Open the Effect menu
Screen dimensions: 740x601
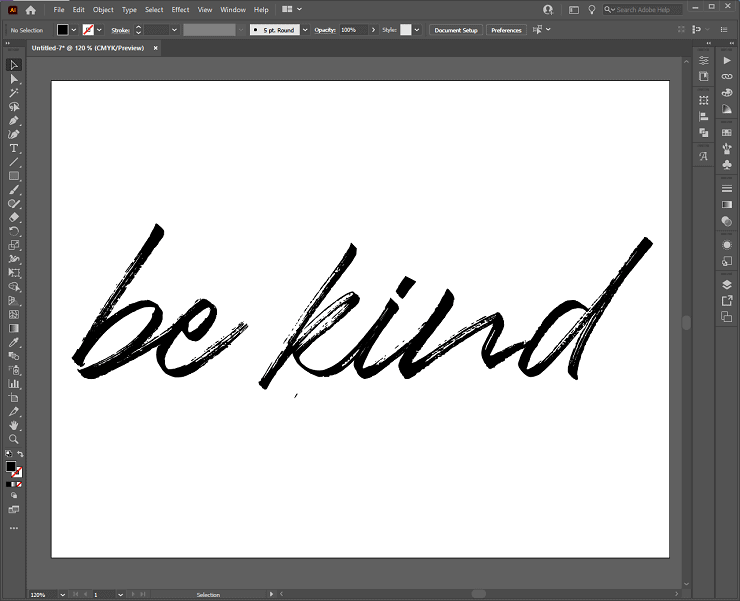(x=180, y=9)
